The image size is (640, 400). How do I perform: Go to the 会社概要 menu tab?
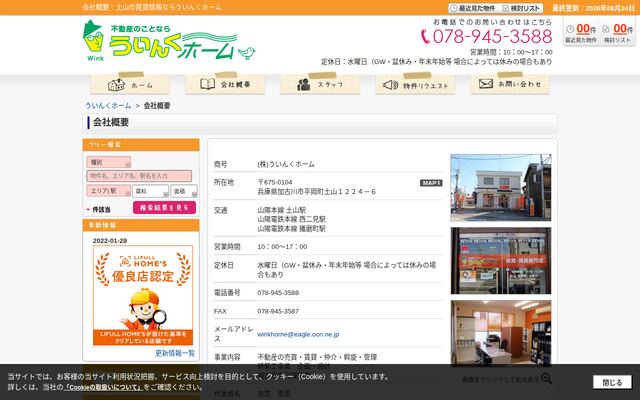pyautogui.click(x=225, y=84)
